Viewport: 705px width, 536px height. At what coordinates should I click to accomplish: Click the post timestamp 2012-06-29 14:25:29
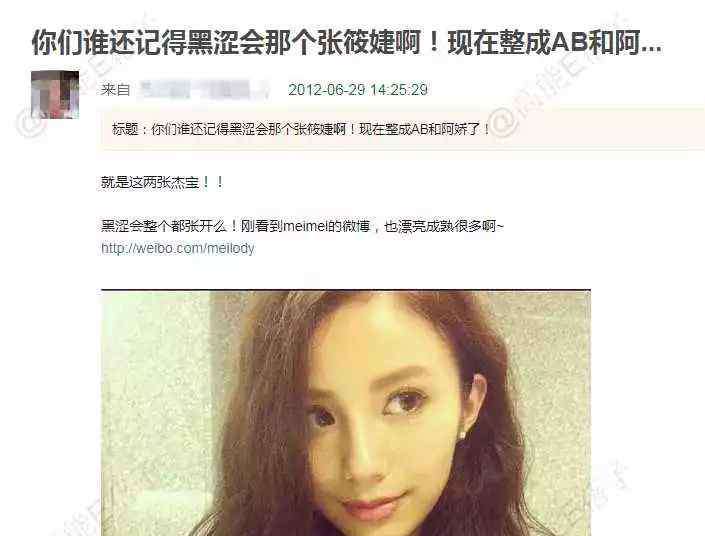click(x=358, y=89)
